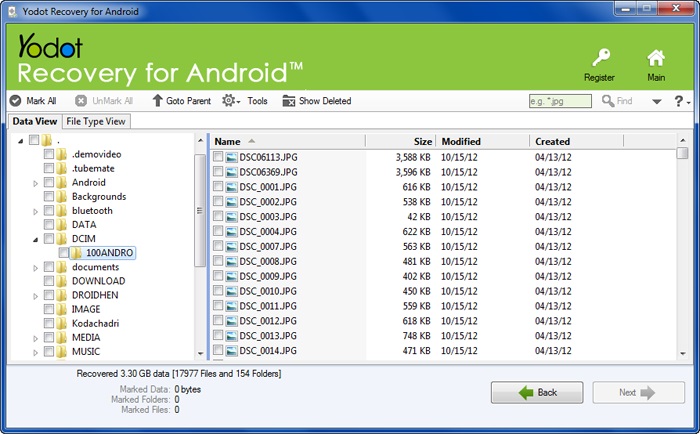700x434 pixels.
Task: Click the Android folder icon
Action: (x=62, y=183)
